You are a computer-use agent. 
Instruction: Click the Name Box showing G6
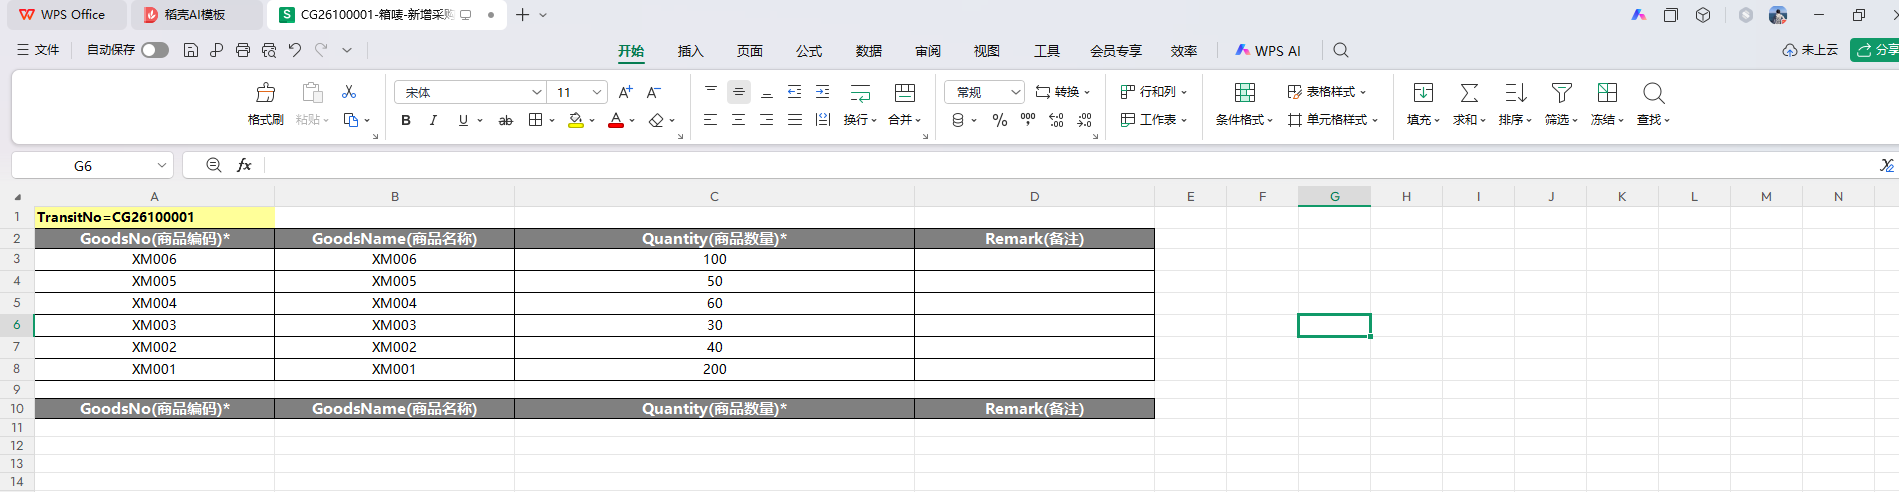click(92, 165)
